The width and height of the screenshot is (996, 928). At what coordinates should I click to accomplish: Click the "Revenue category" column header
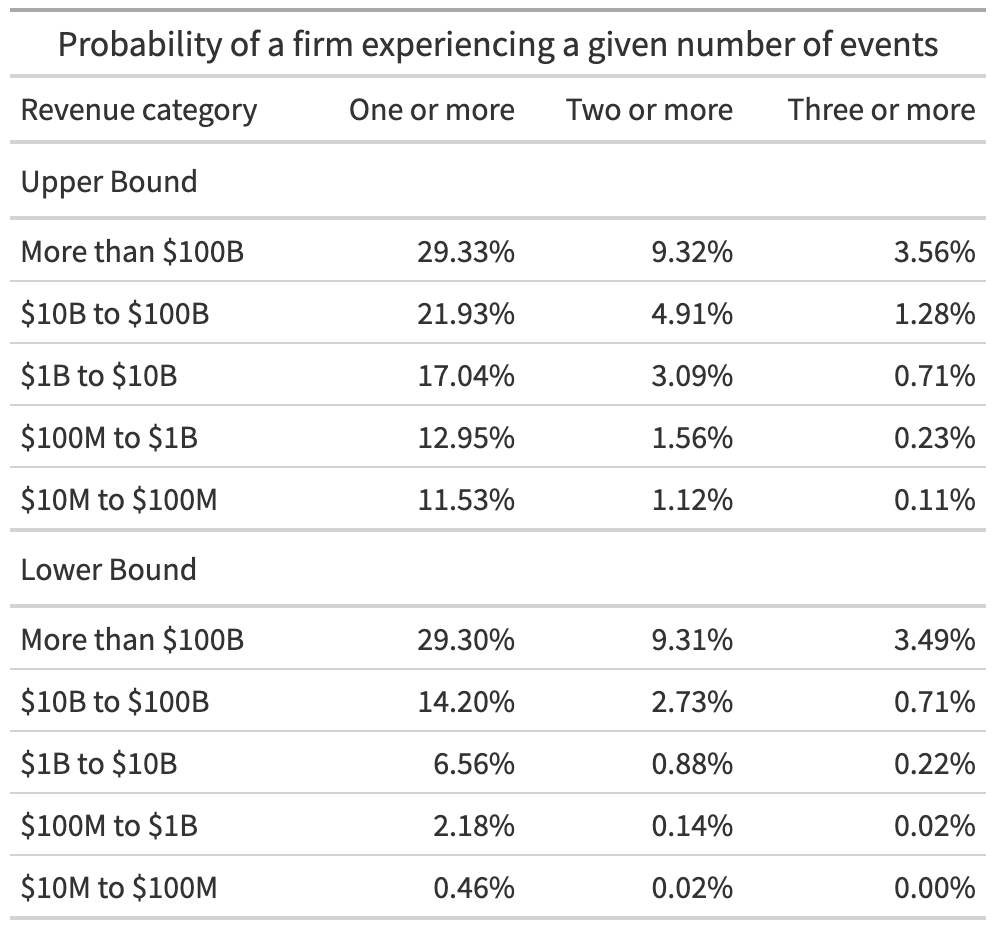point(139,110)
